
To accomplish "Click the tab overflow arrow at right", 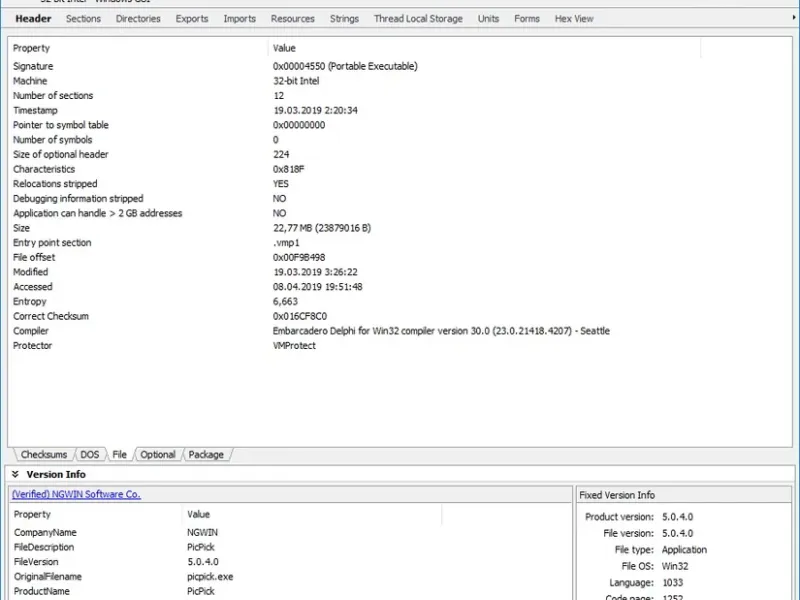I will [x=793, y=18].
